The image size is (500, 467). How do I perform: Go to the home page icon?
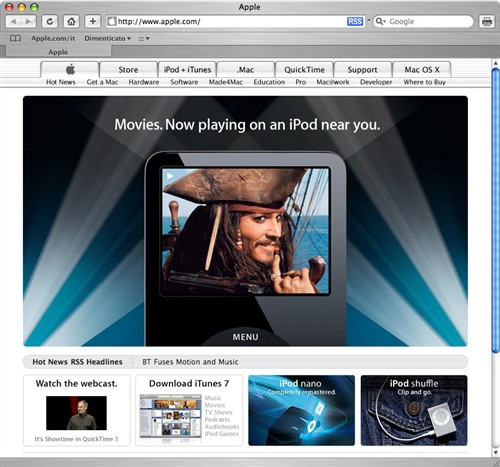click(71, 21)
